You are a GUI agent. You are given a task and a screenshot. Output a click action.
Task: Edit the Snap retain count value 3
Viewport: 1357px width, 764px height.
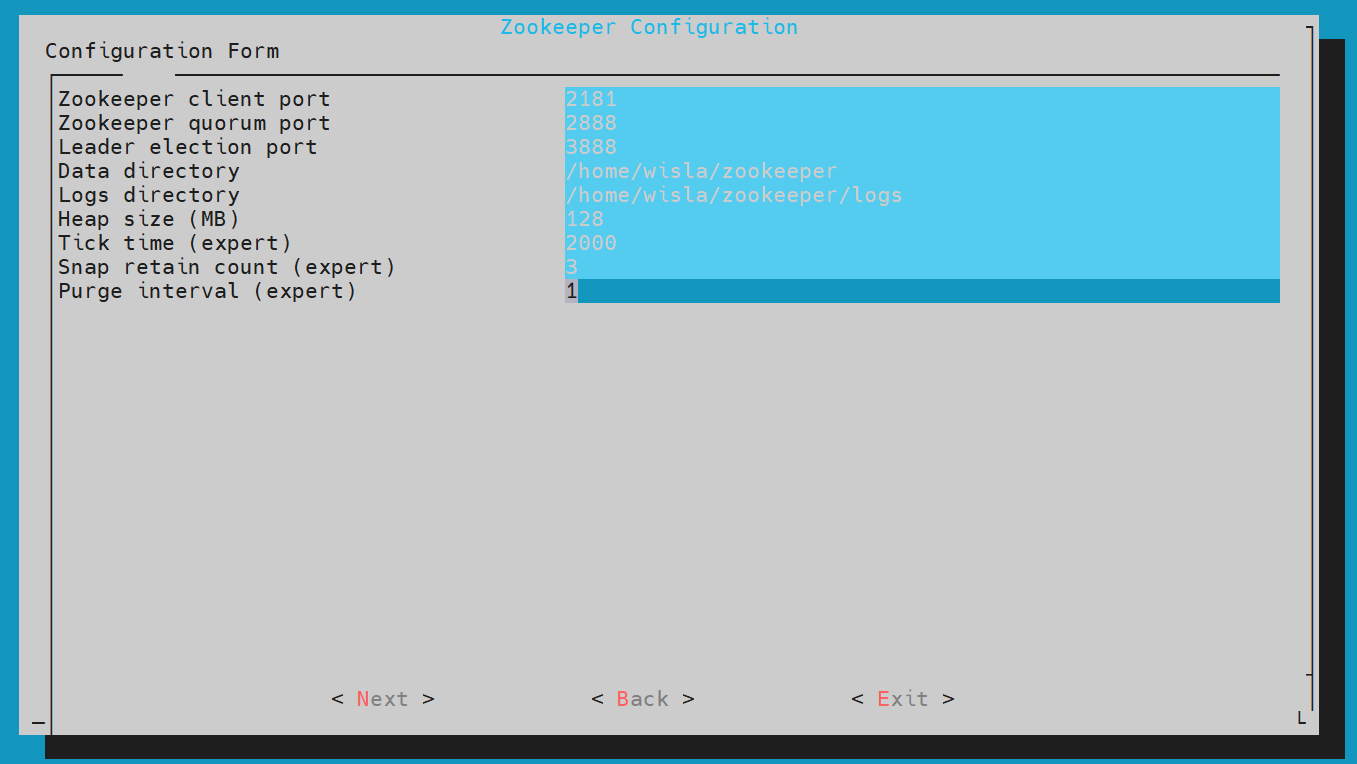coord(922,267)
